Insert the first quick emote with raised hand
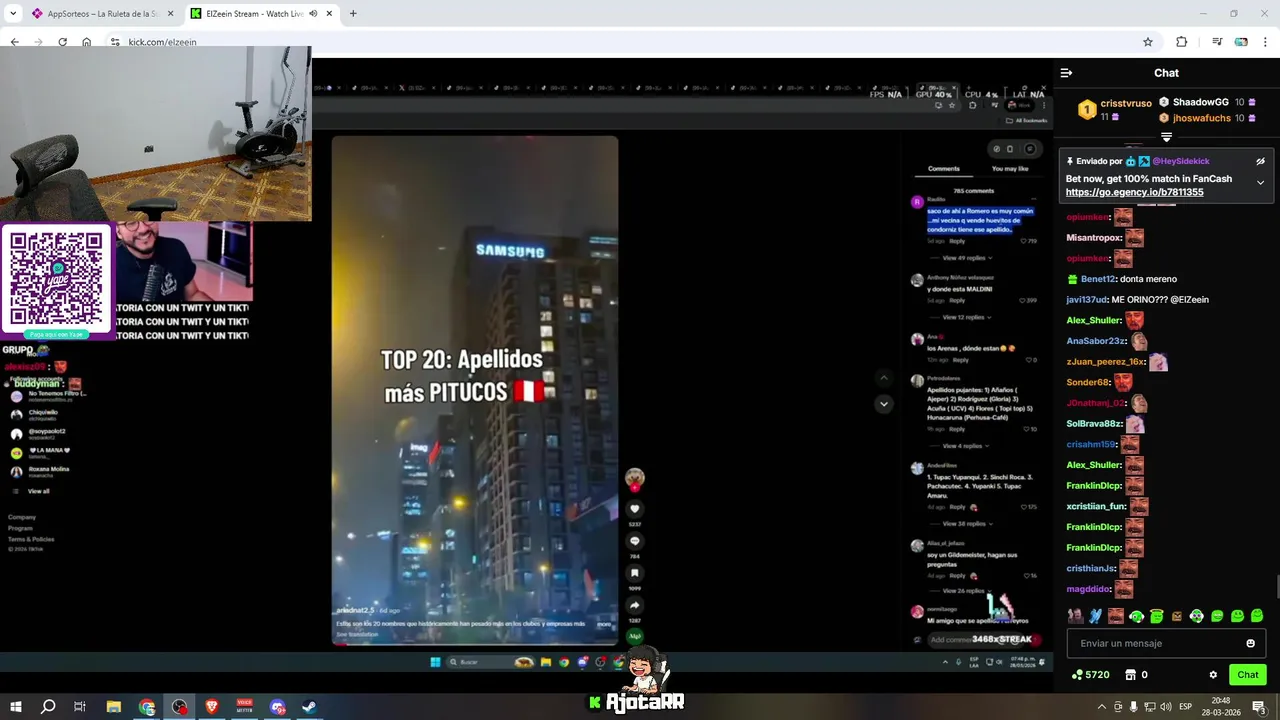This screenshot has width=1280, height=720. [1075, 616]
